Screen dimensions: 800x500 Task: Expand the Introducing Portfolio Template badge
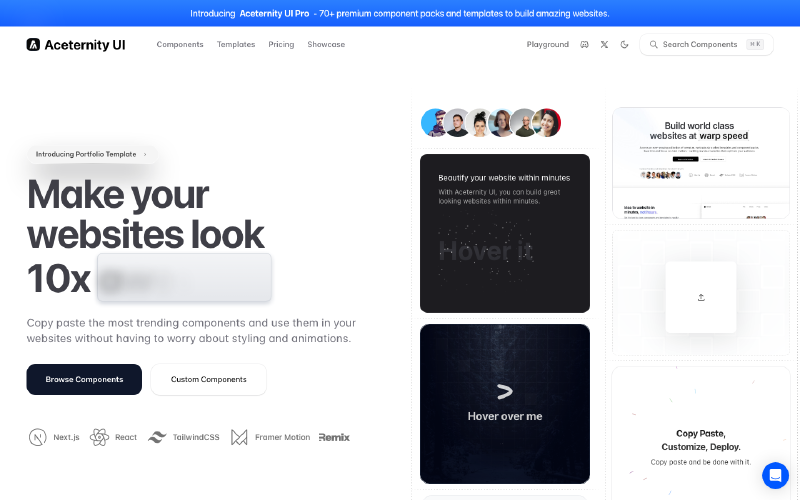(91, 154)
